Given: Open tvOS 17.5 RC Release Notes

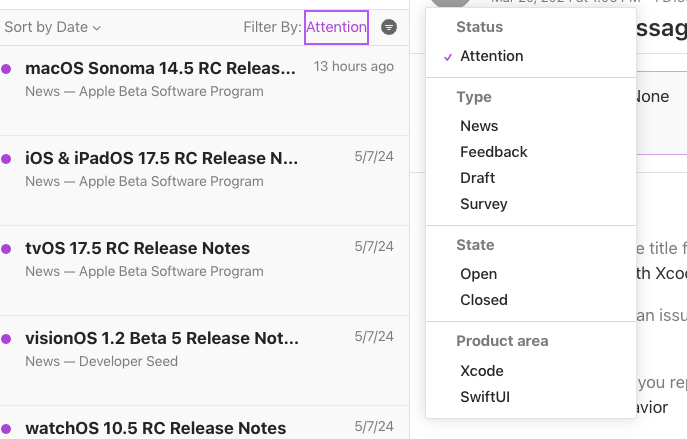Looking at the screenshot, I should pyautogui.click(x=204, y=271).
